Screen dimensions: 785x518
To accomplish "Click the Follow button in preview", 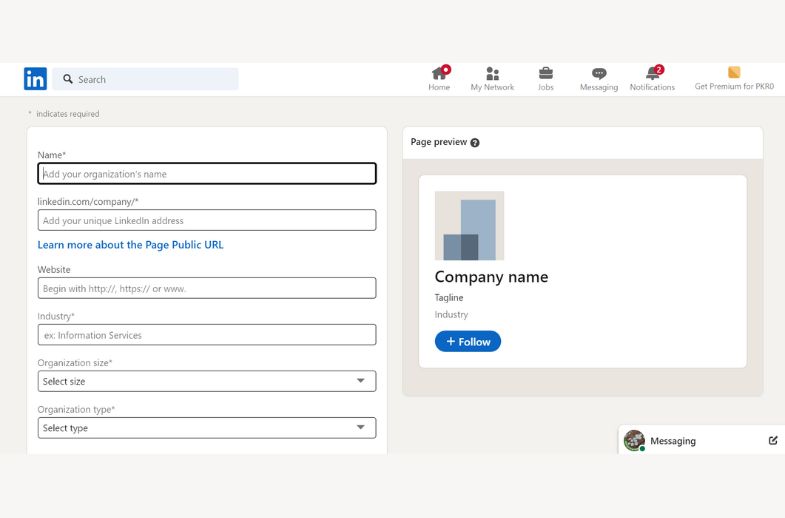I will click(x=468, y=341).
